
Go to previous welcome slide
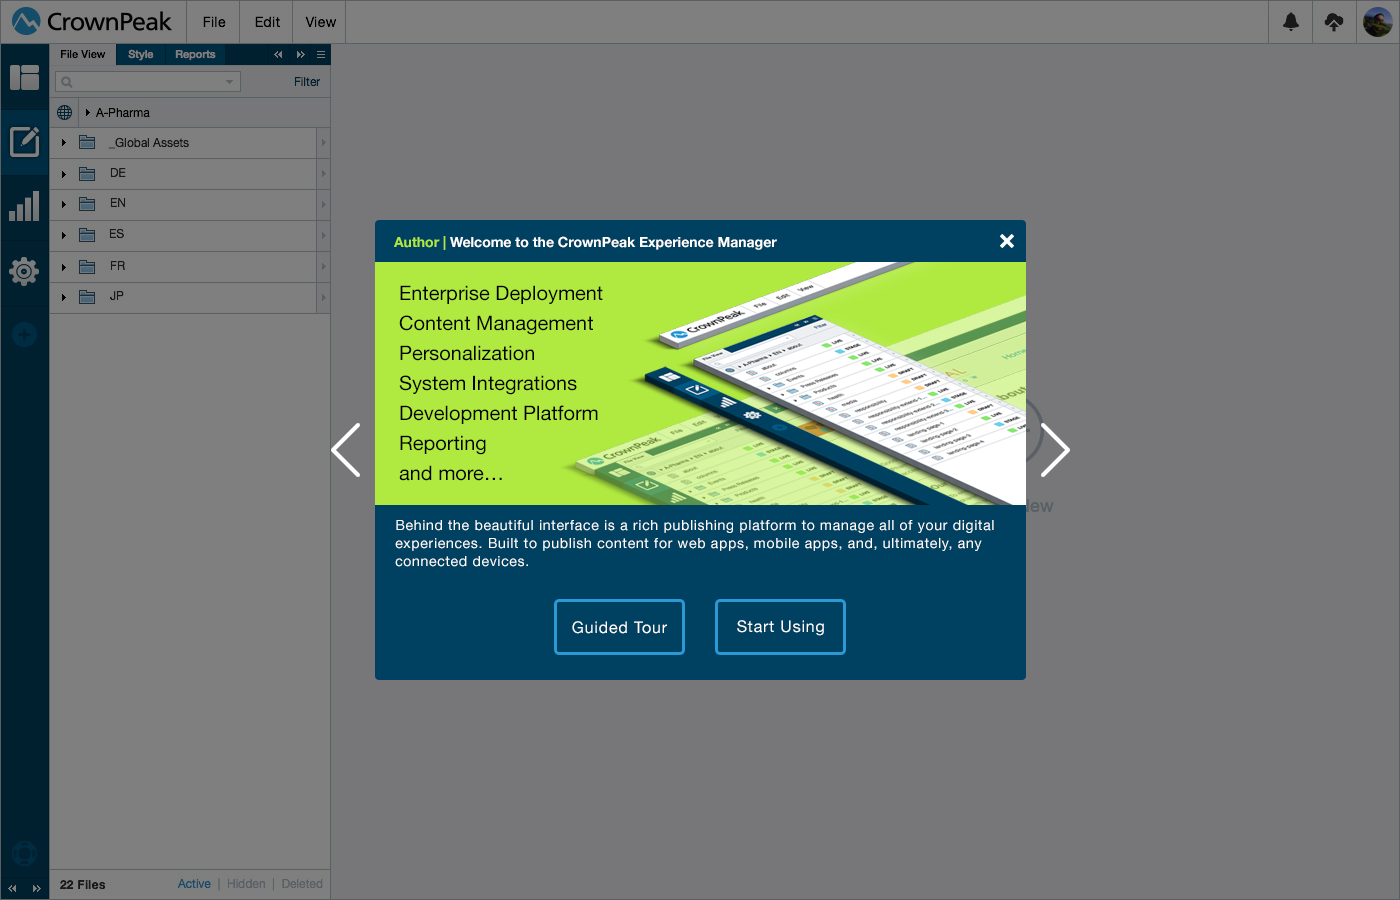pyautogui.click(x=346, y=450)
